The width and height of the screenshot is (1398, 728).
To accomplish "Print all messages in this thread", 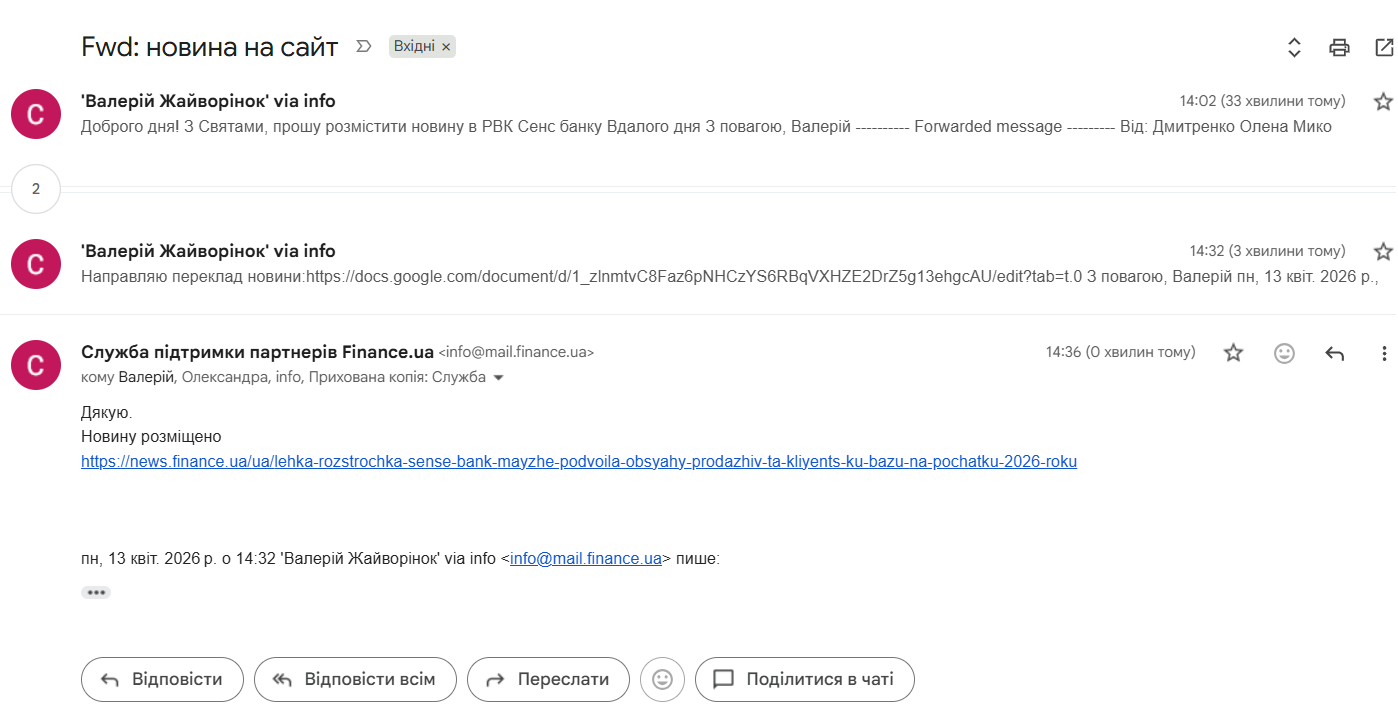I will tap(1339, 47).
